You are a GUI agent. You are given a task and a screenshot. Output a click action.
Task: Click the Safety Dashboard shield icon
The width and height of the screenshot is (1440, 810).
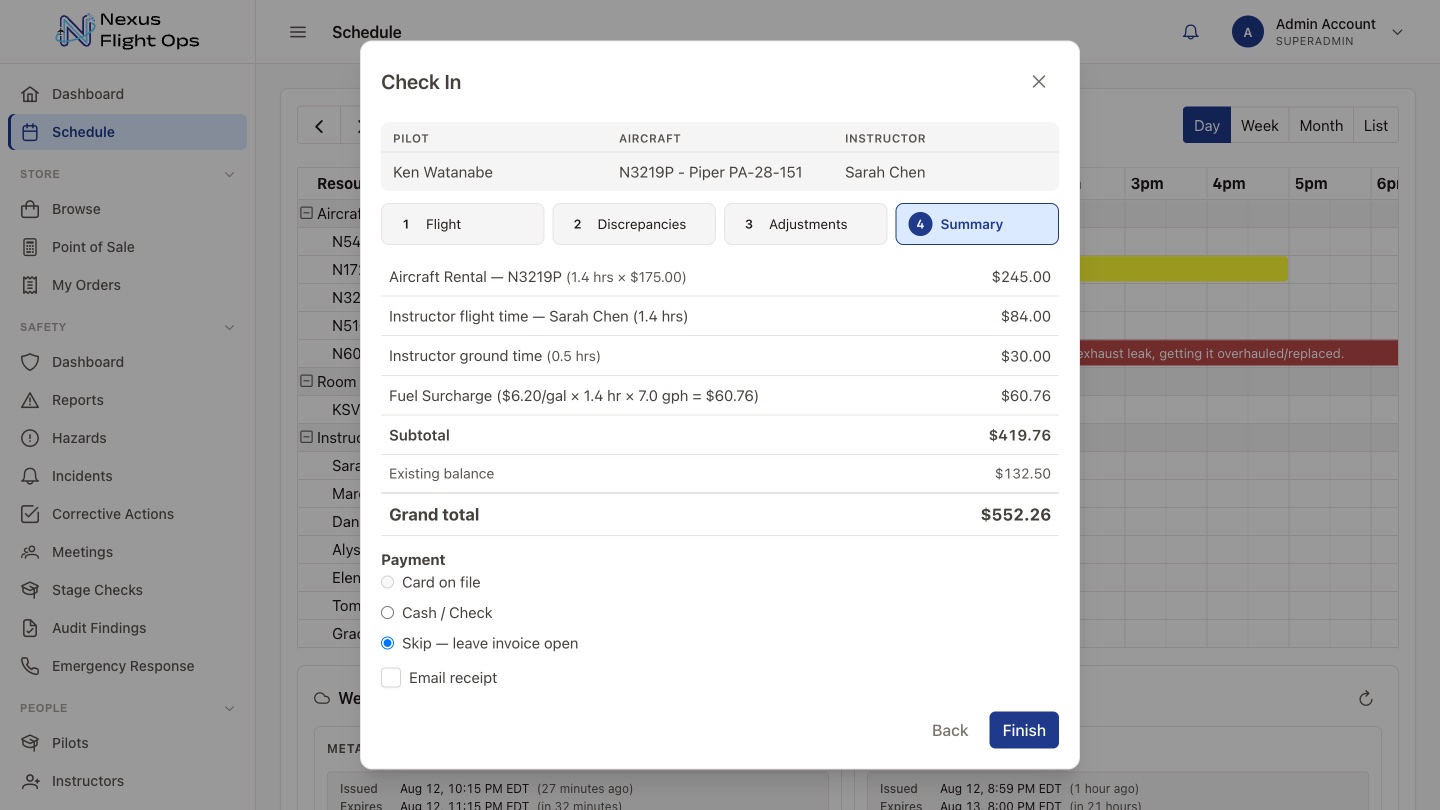point(31,362)
